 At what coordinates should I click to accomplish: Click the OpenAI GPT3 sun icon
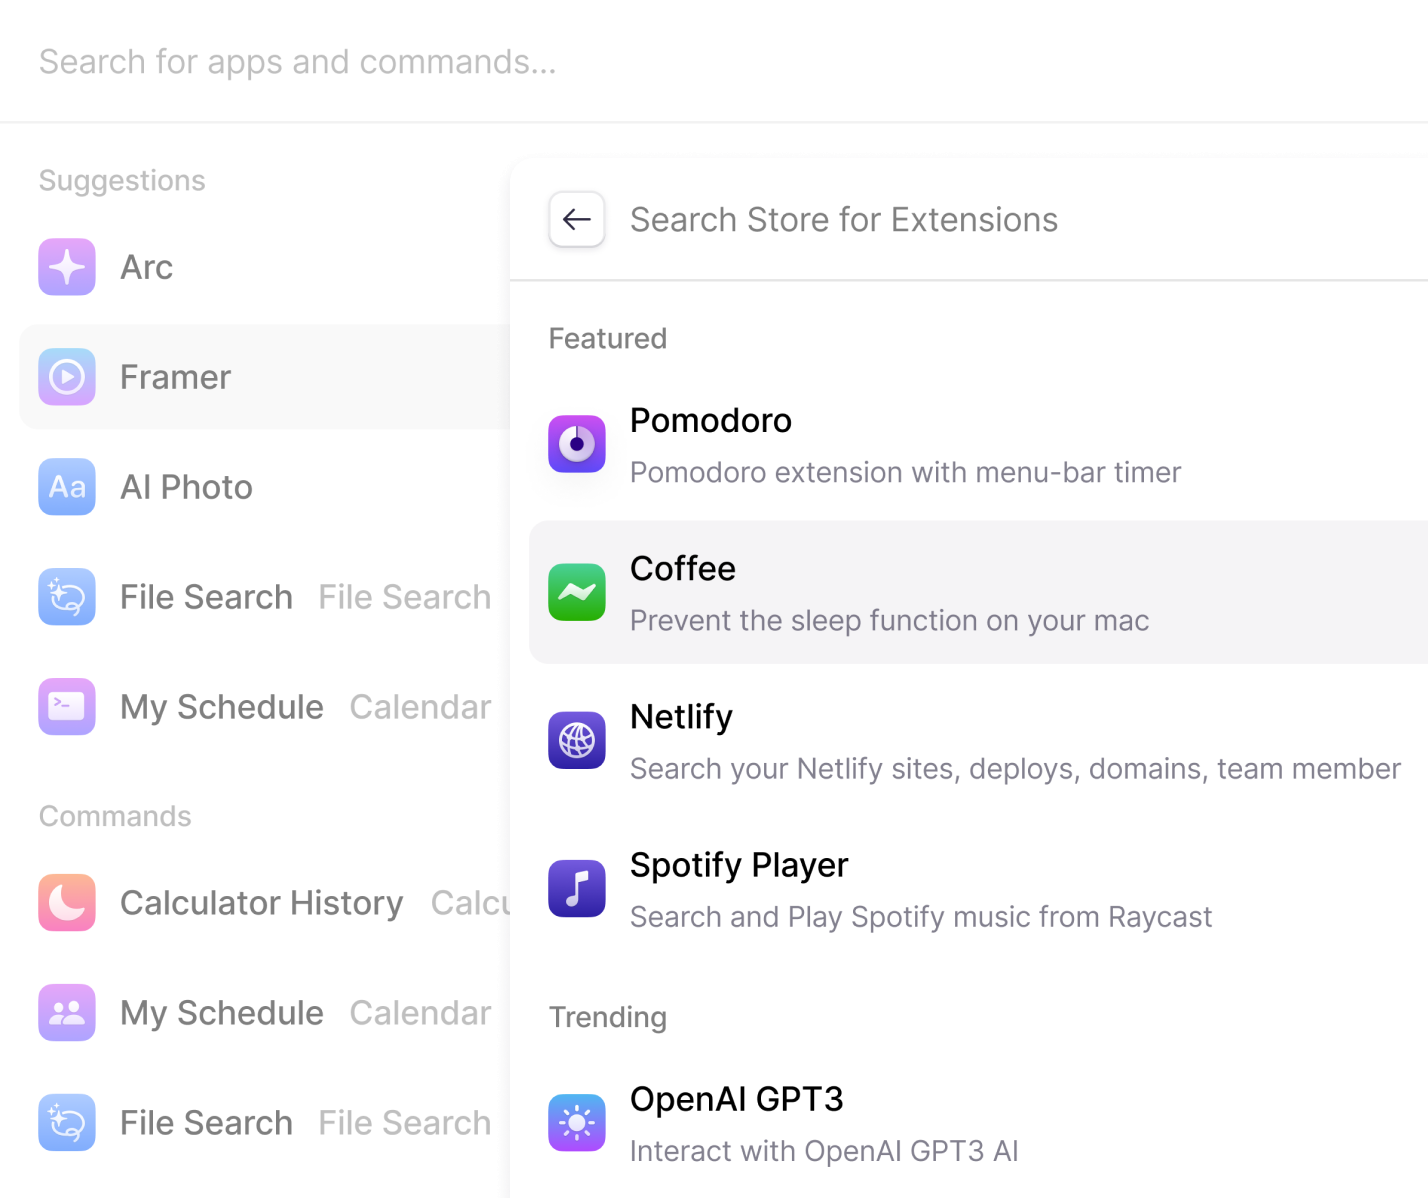[577, 1123]
